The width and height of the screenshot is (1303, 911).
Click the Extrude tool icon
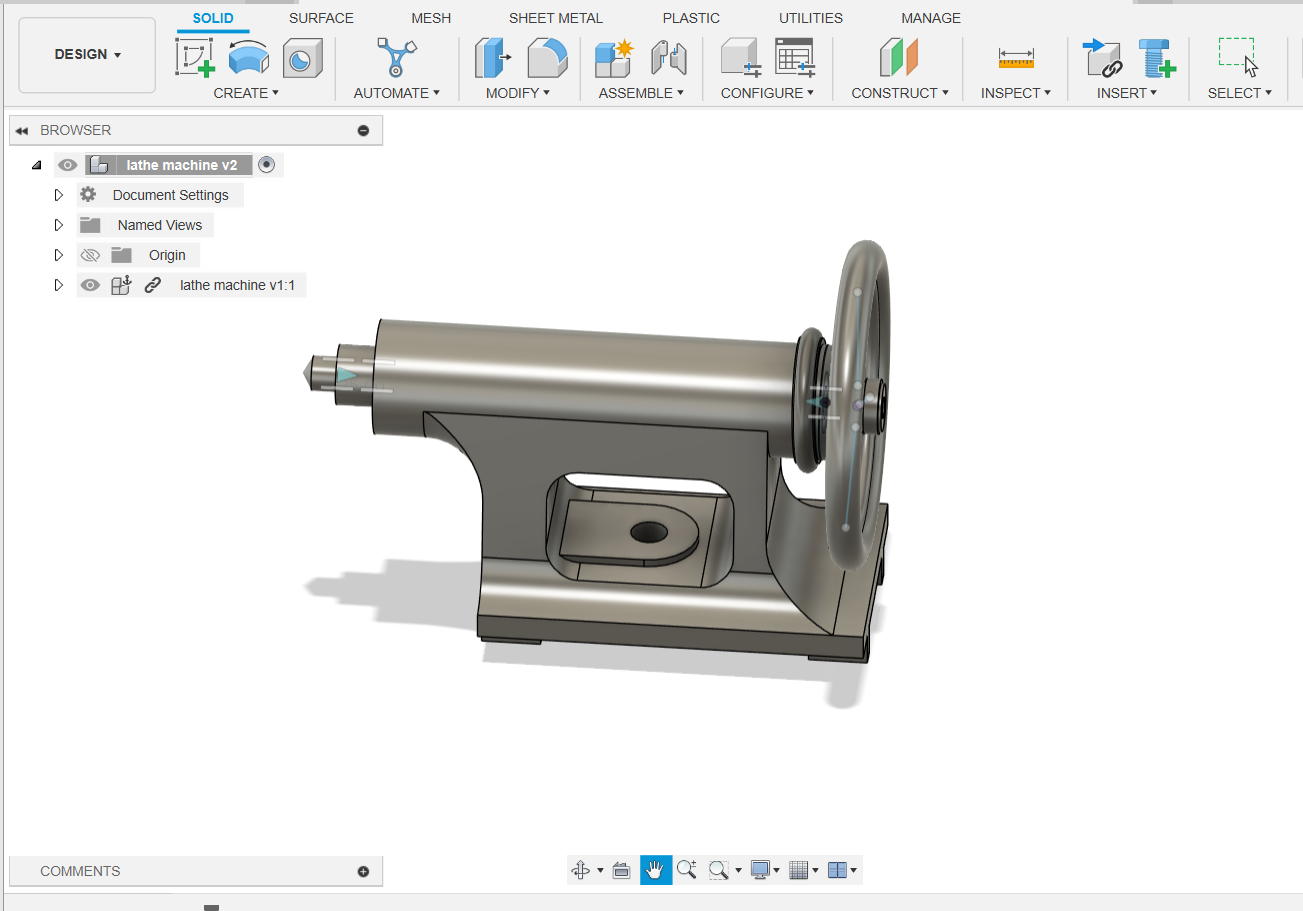pyautogui.click(x=248, y=58)
